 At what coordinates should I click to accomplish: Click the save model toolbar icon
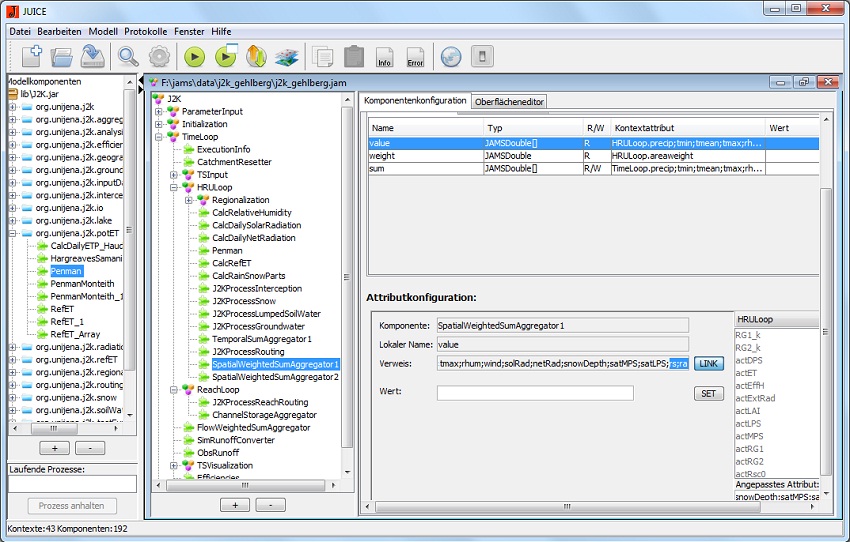tap(93, 56)
